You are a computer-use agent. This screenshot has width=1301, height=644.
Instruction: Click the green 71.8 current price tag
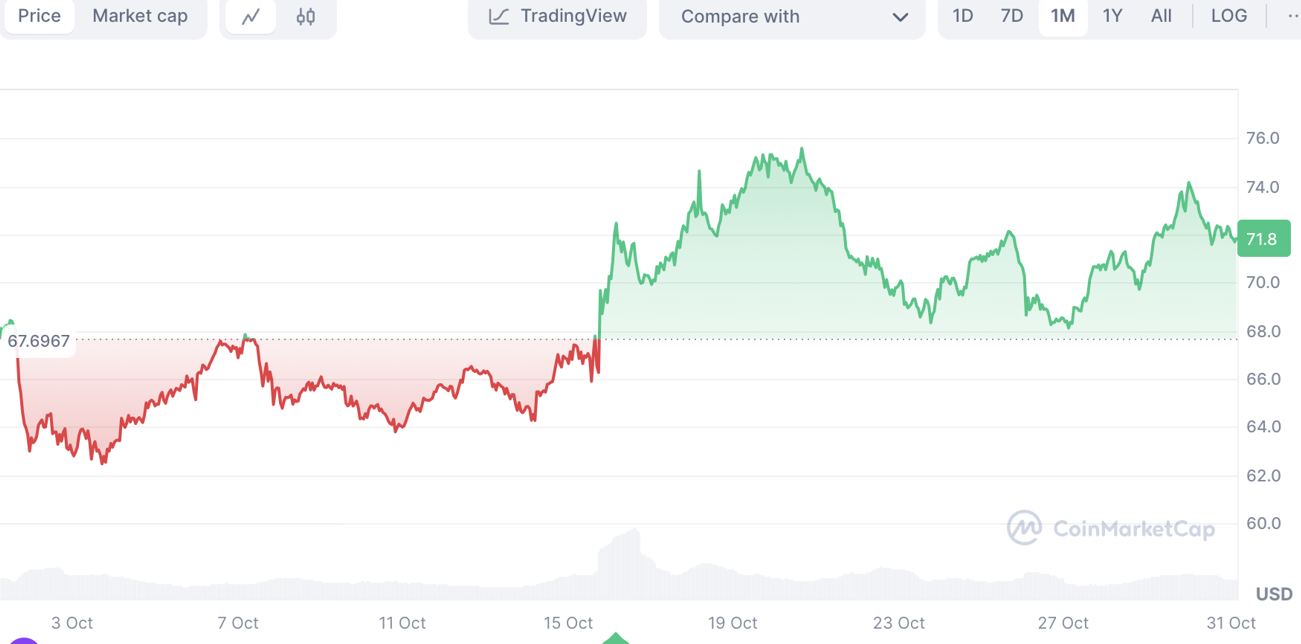(x=1263, y=239)
